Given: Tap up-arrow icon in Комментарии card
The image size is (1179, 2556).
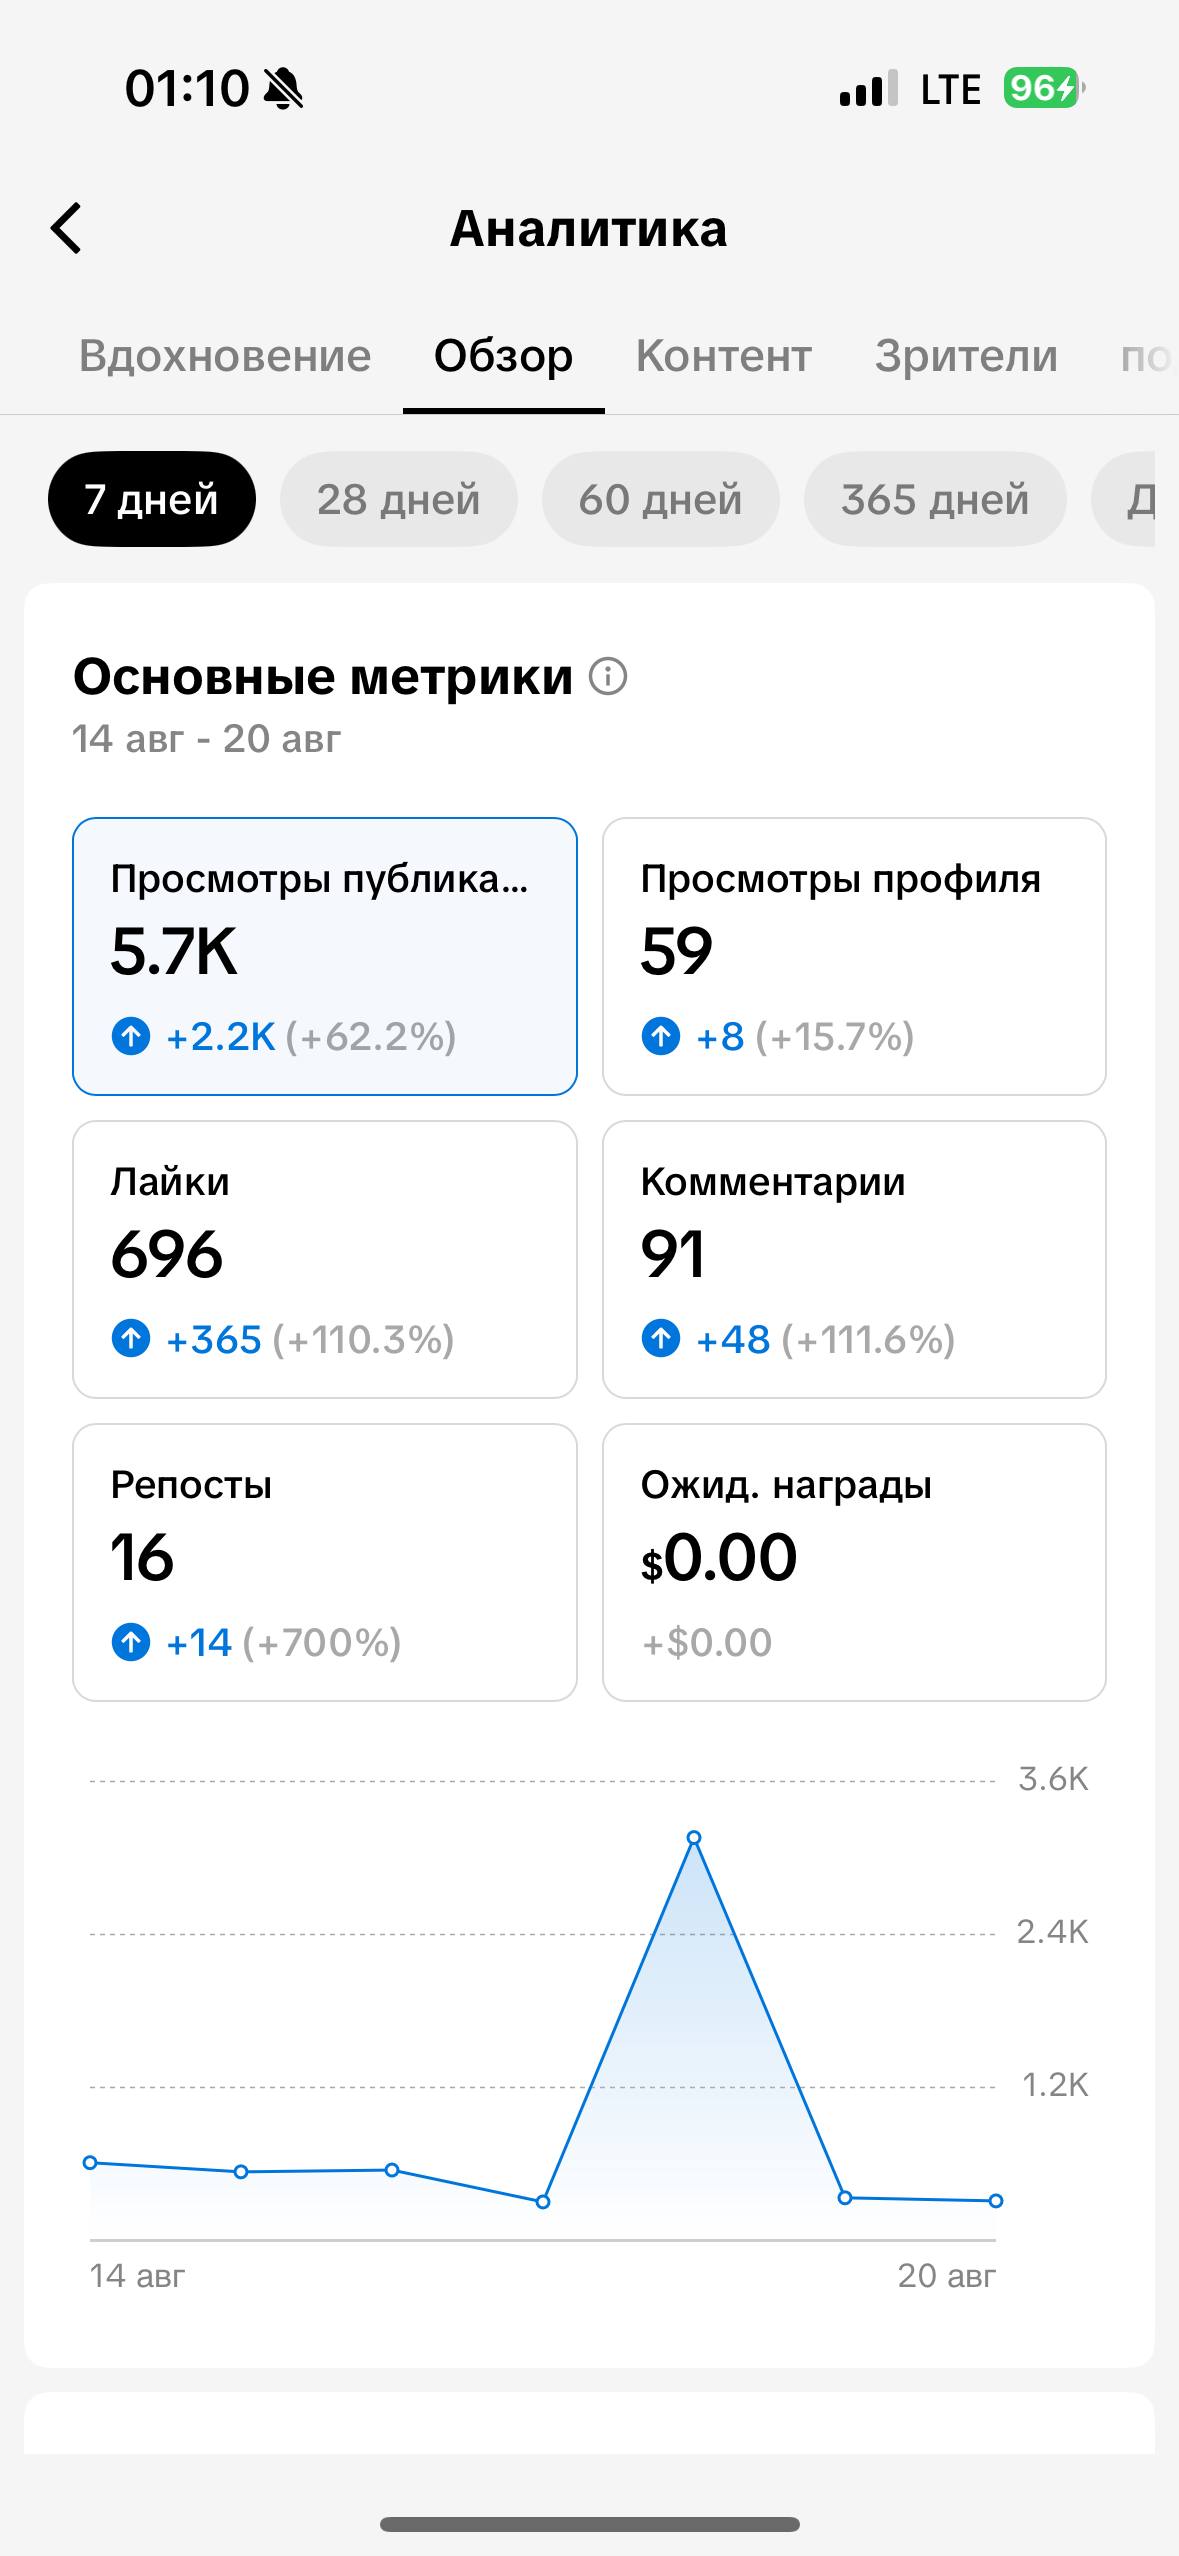Looking at the screenshot, I should click(x=661, y=1338).
